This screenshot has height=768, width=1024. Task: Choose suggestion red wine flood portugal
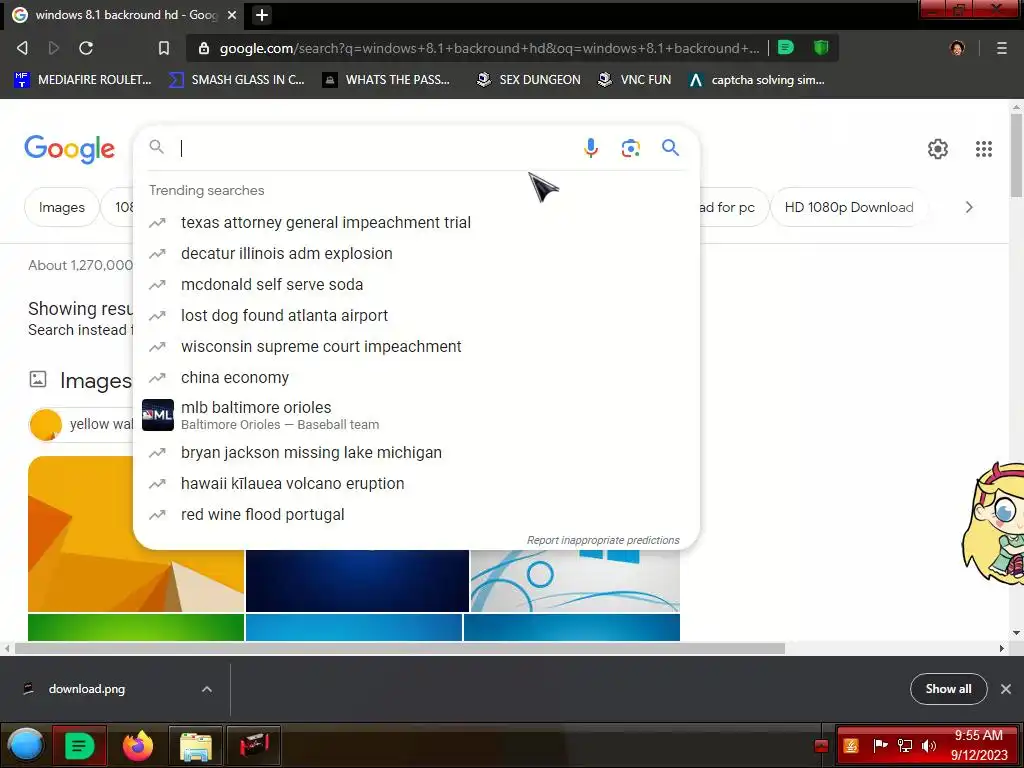[x=416, y=515]
